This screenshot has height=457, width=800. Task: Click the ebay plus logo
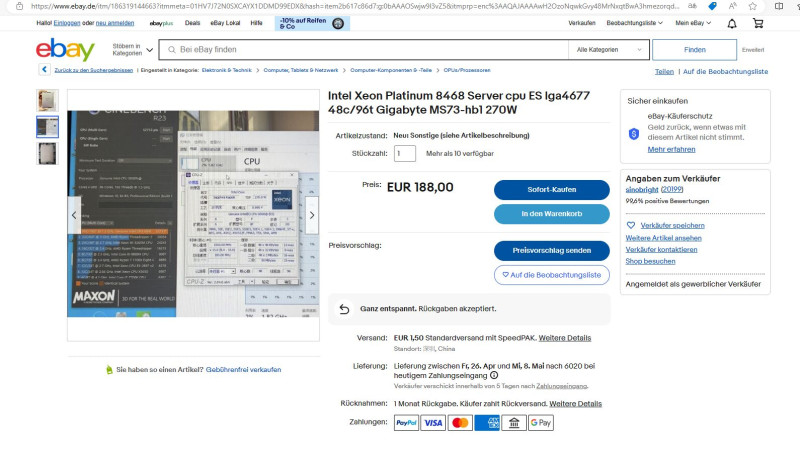[161, 23]
